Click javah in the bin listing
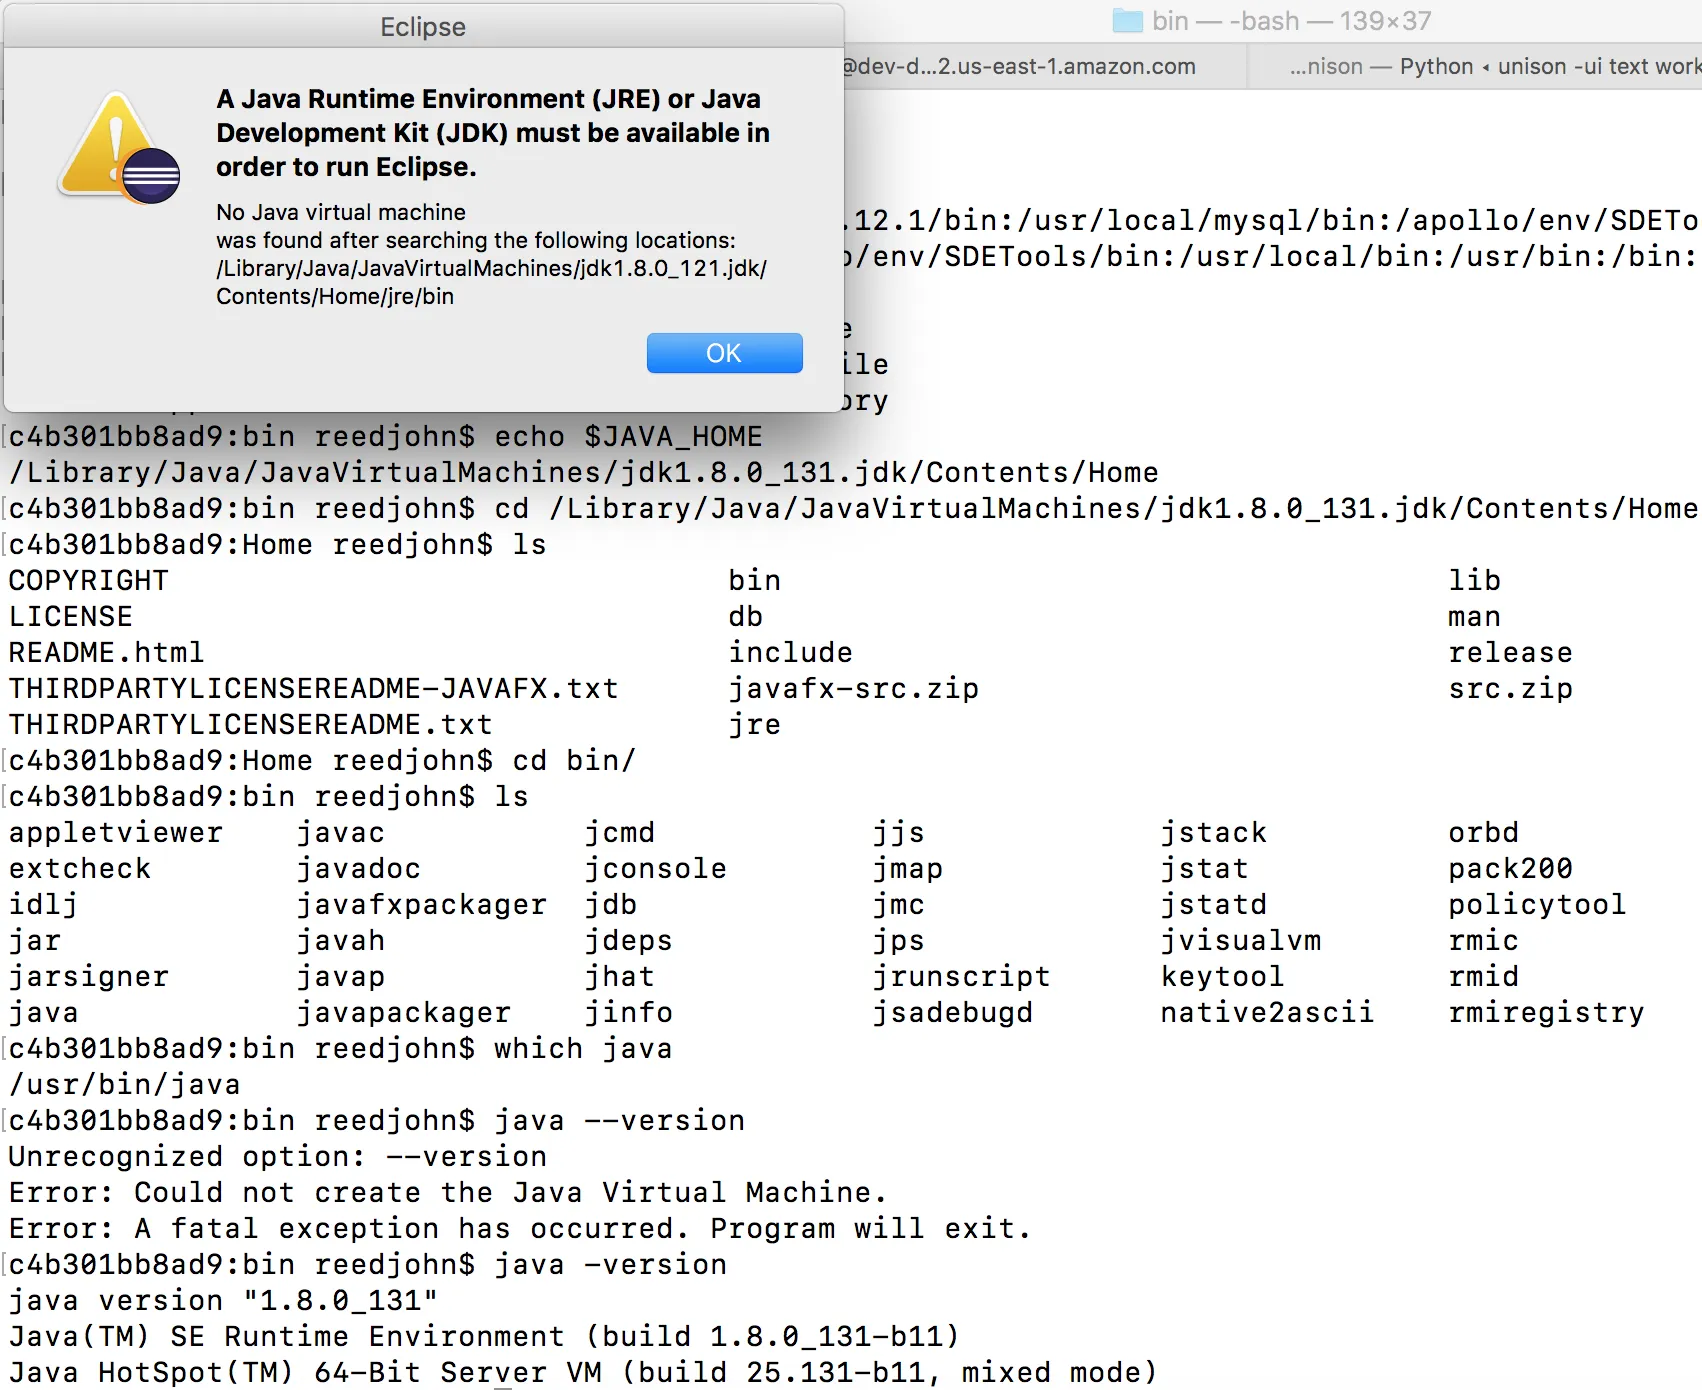This screenshot has width=1702, height=1390. click(341, 941)
